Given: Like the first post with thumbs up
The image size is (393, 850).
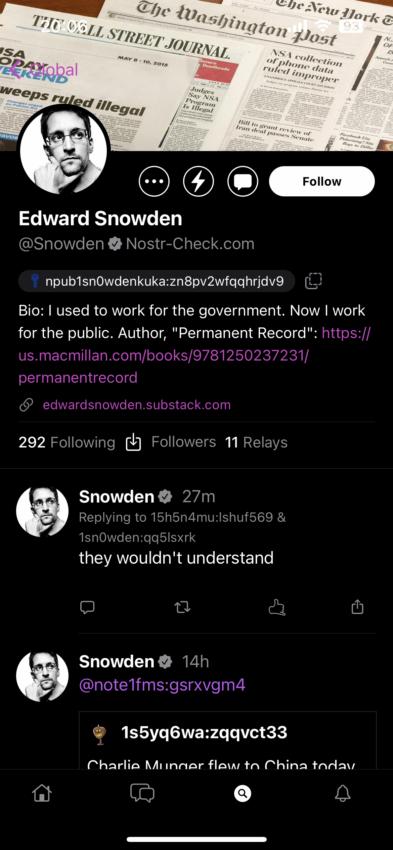Looking at the screenshot, I should [277, 608].
